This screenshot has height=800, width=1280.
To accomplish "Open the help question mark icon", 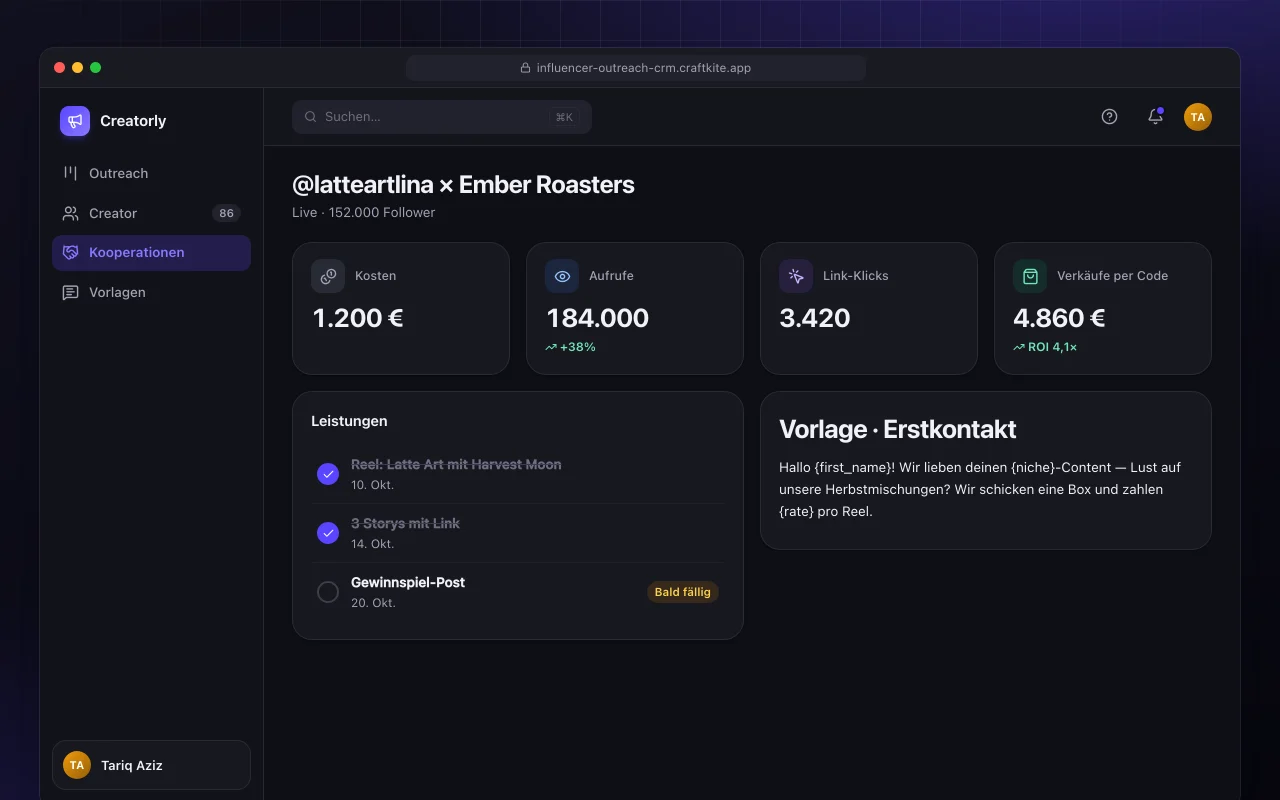I will (1109, 117).
